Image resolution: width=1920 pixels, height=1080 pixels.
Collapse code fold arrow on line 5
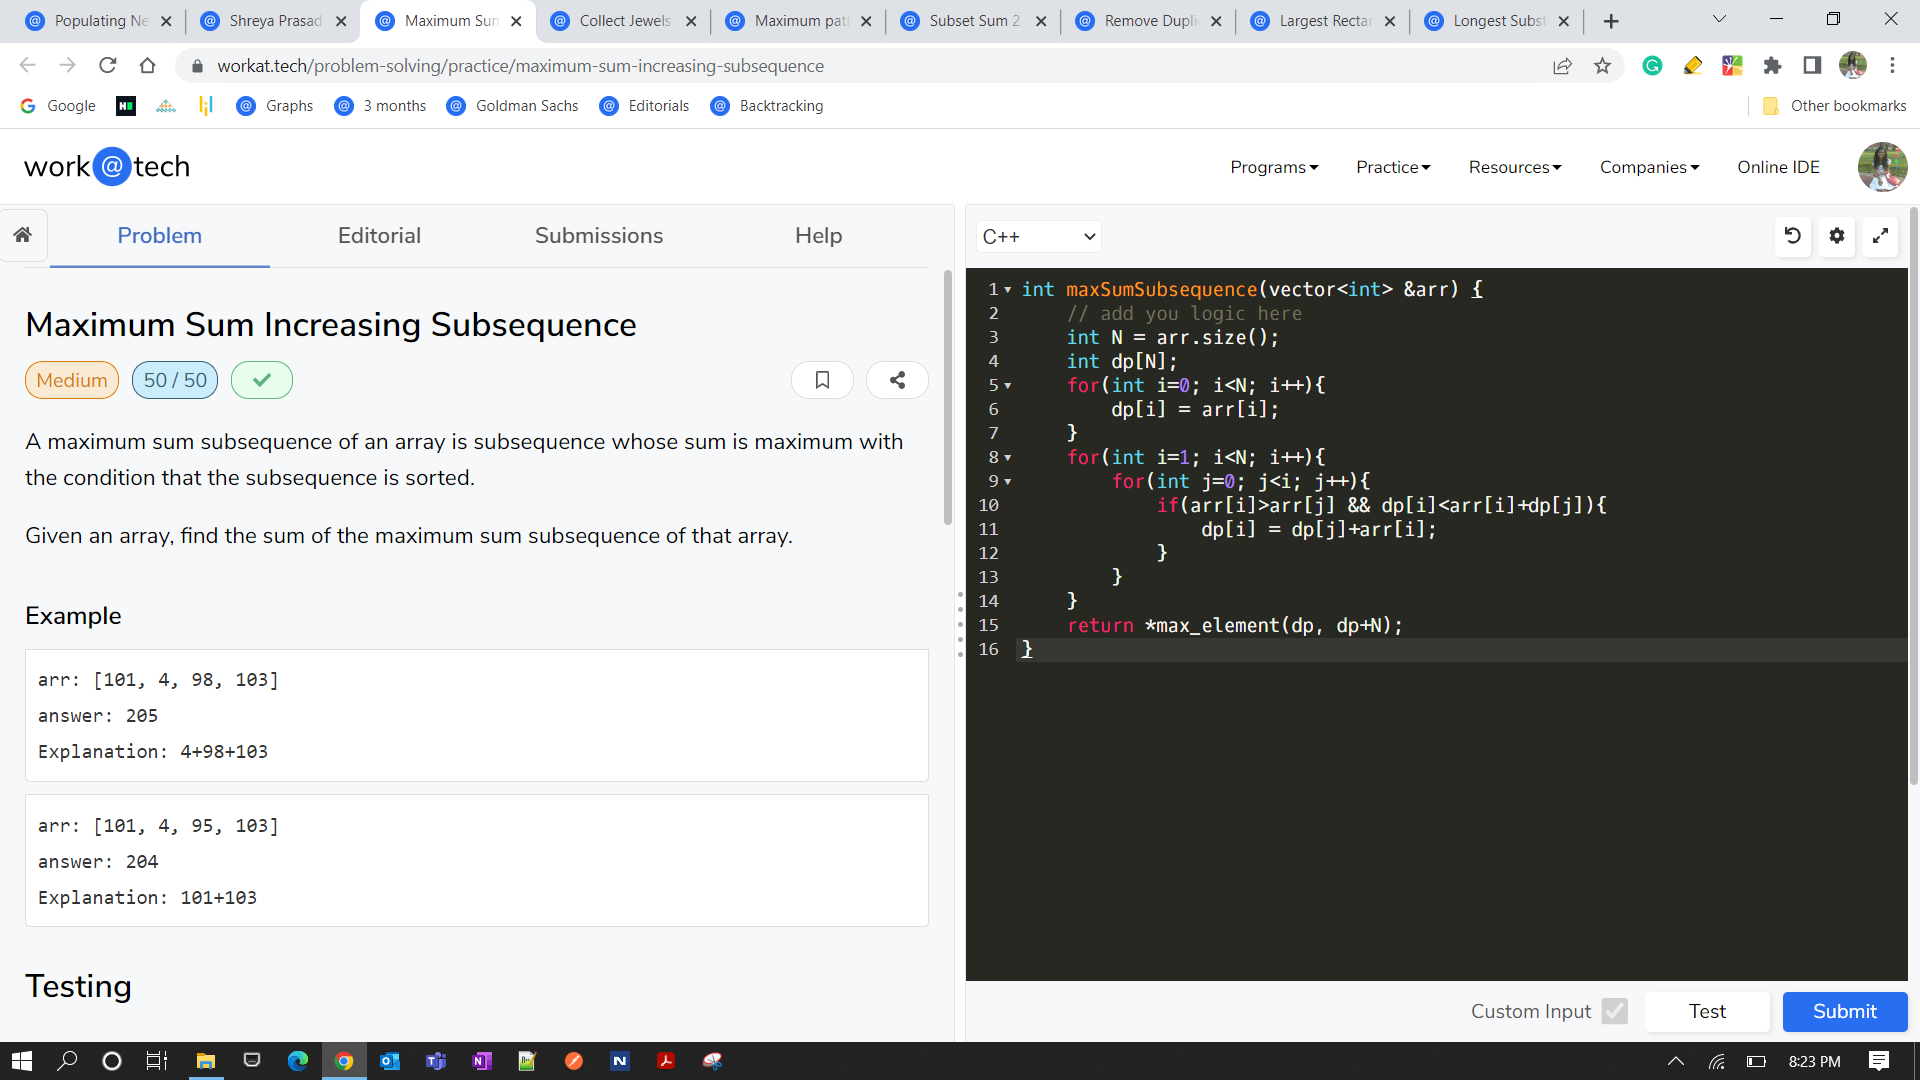click(1008, 386)
